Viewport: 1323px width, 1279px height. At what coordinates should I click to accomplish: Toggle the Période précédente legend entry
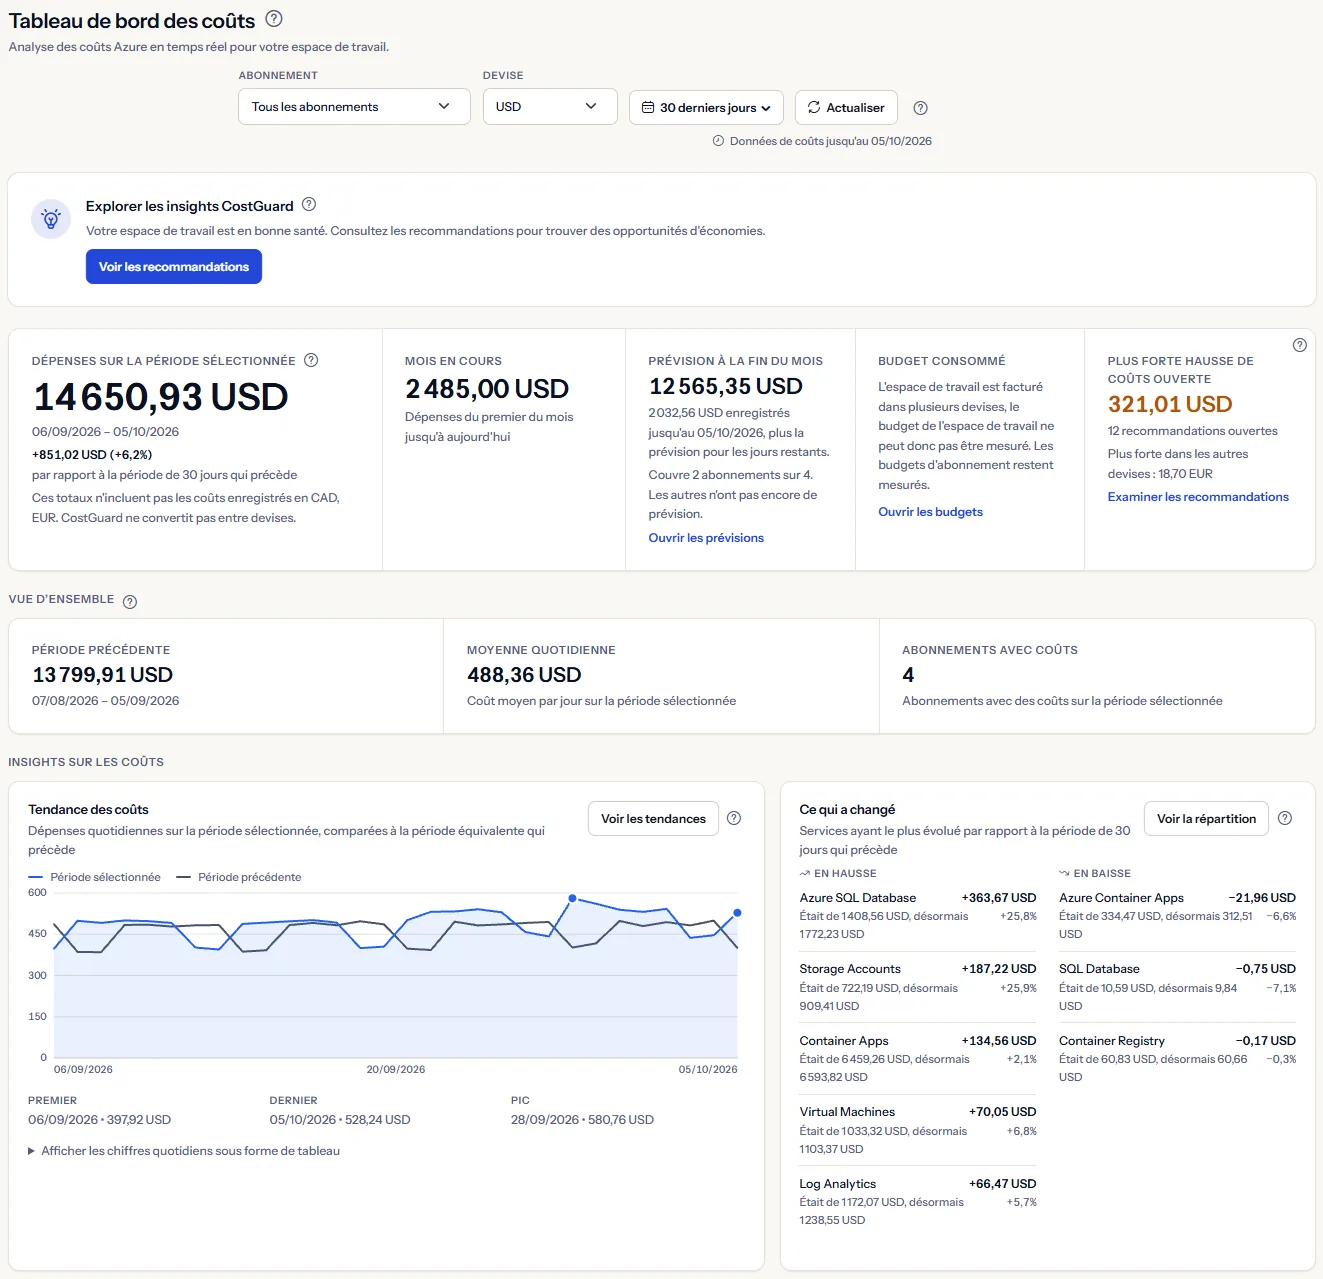tap(239, 877)
